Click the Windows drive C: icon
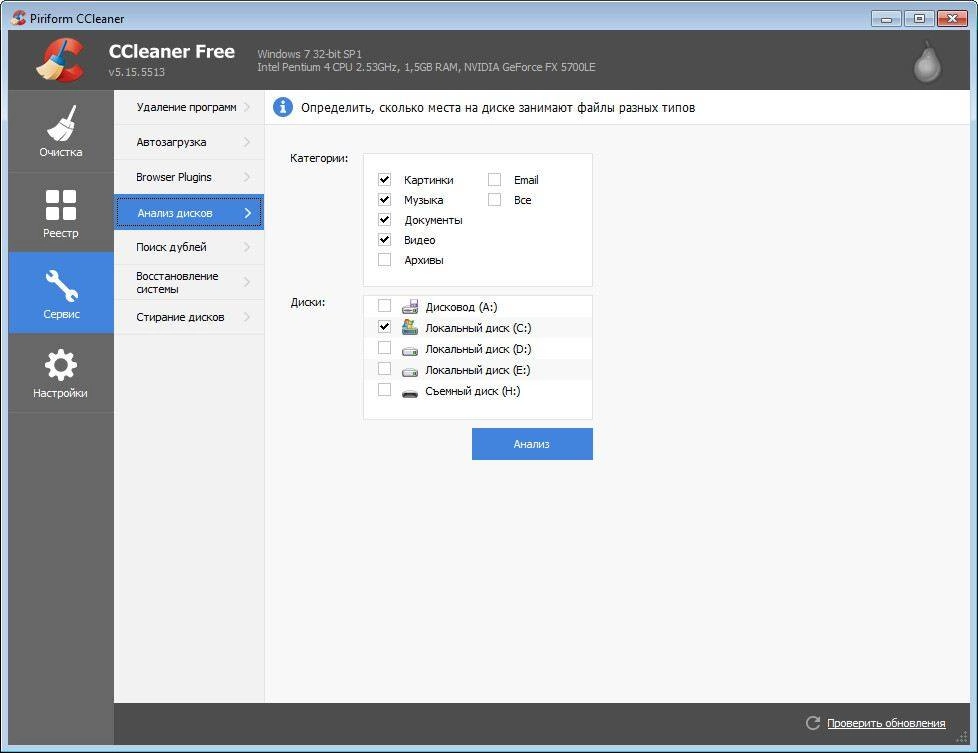978x753 pixels. (x=410, y=327)
